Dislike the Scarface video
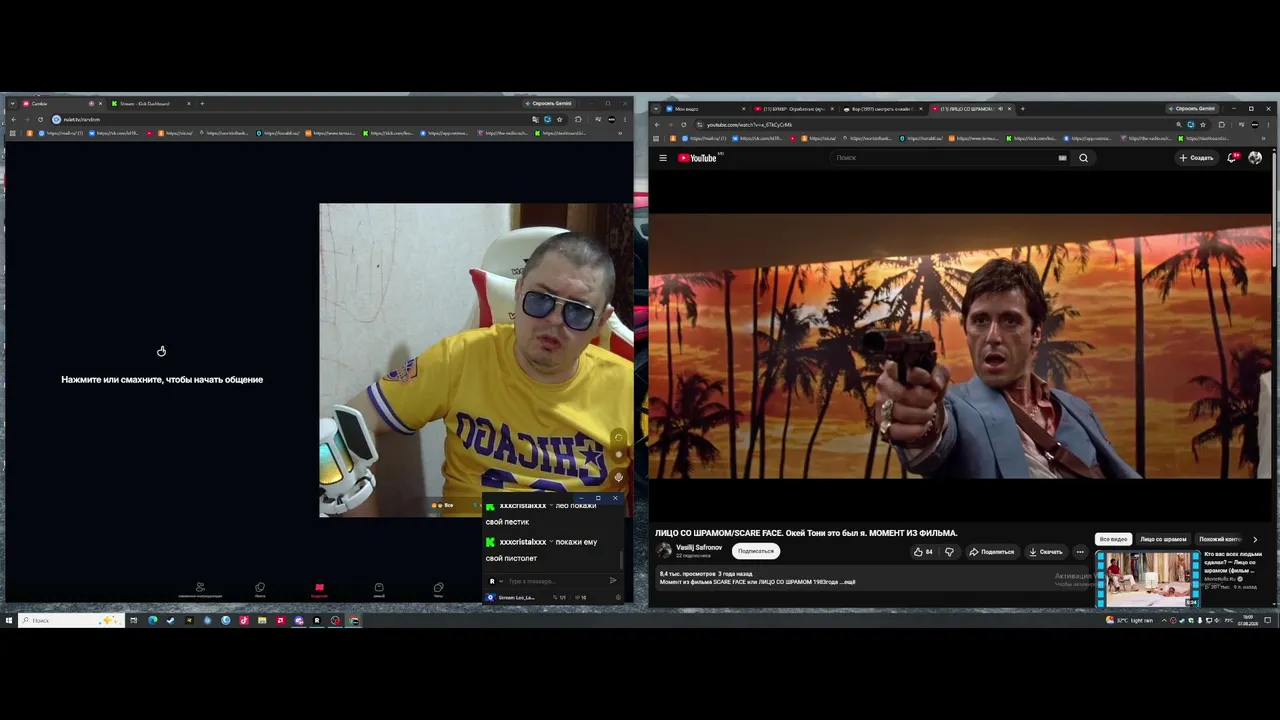Screen dimensions: 1280x720 pyautogui.click(x=949, y=552)
